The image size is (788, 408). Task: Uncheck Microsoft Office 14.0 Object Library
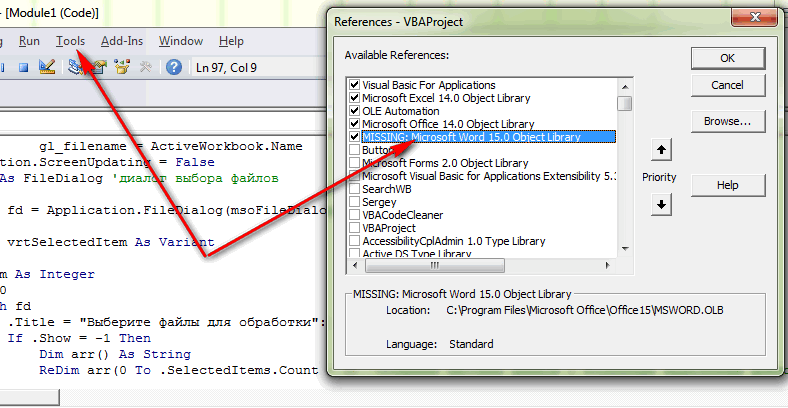click(x=354, y=124)
